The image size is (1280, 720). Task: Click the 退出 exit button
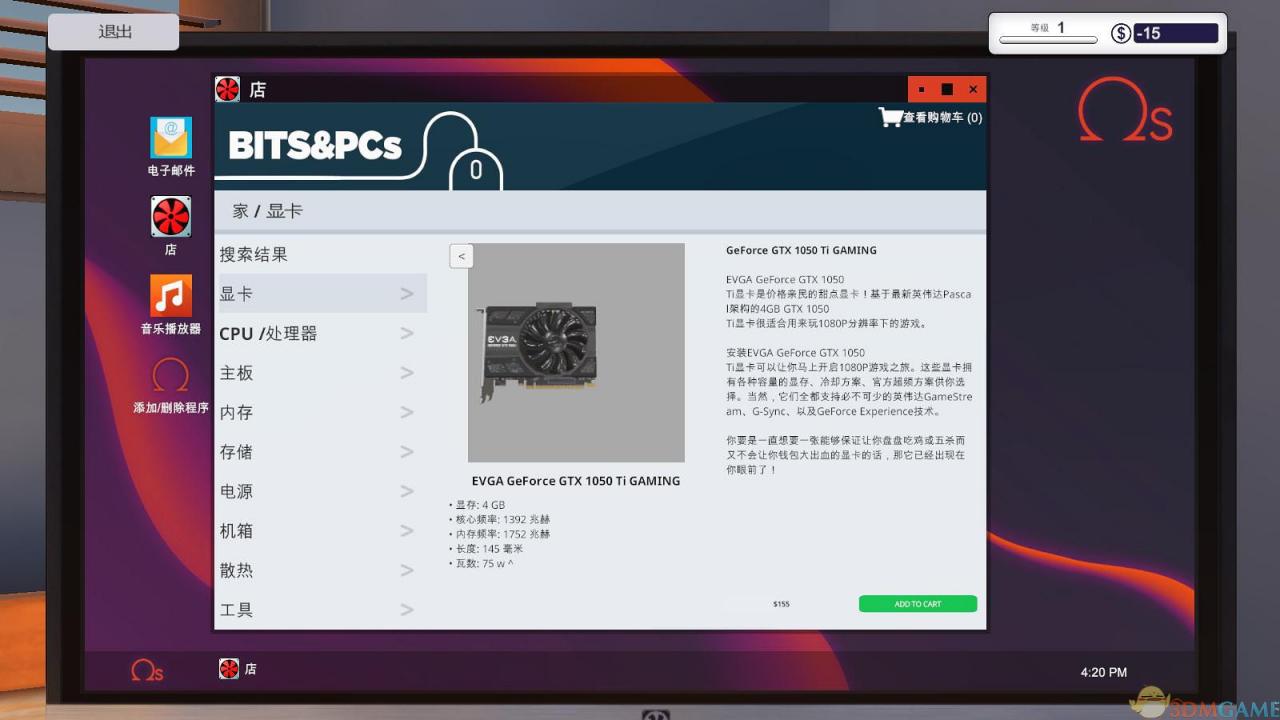point(113,31)
